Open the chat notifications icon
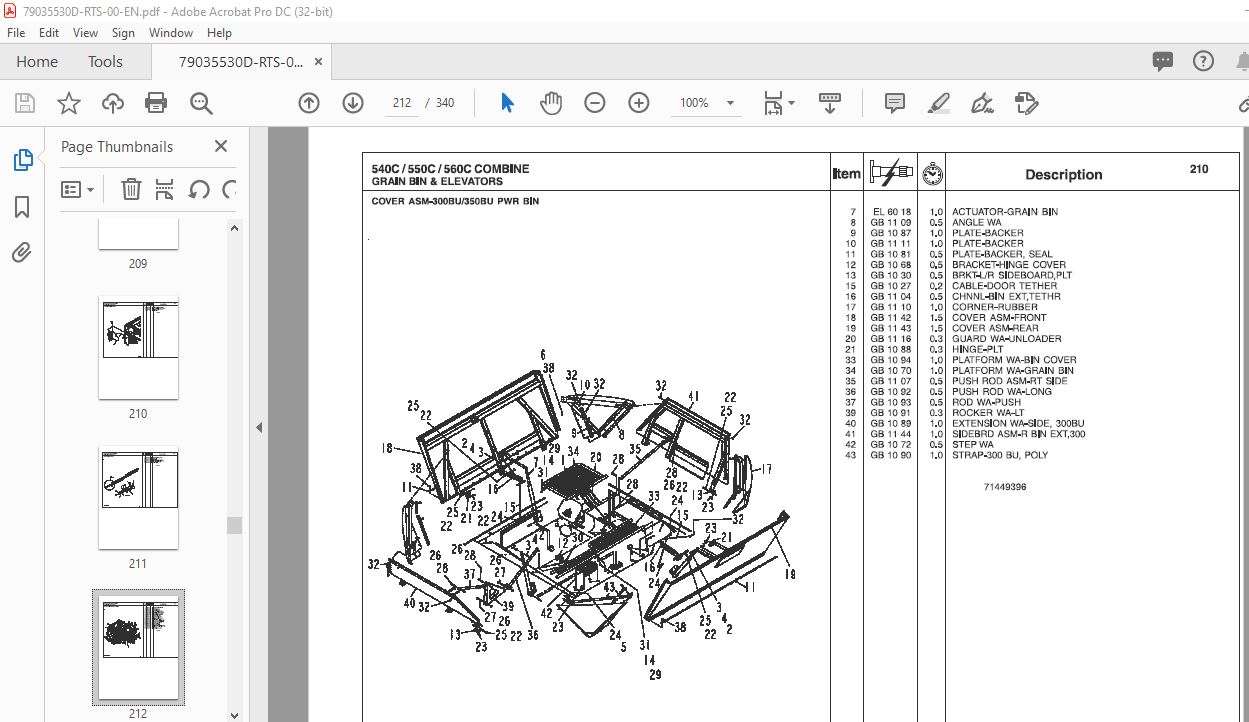1249x722 pixels. [1163, 61]
